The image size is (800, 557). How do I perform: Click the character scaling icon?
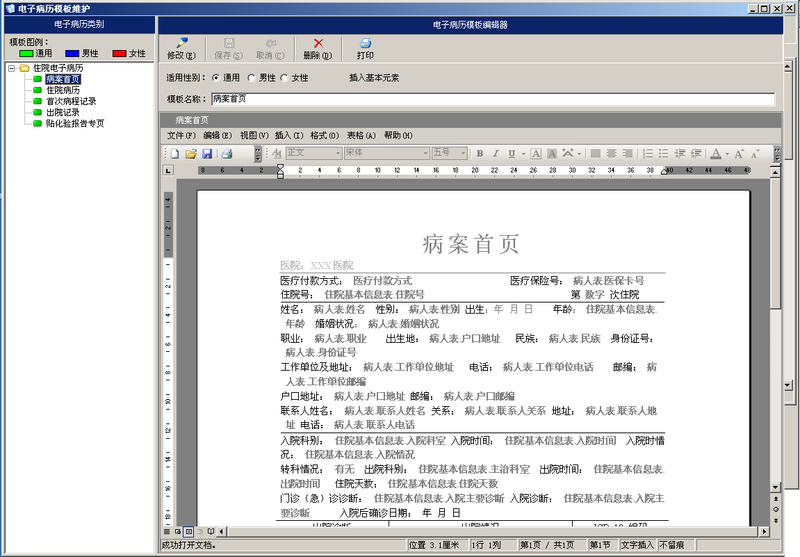coord(567,153)
